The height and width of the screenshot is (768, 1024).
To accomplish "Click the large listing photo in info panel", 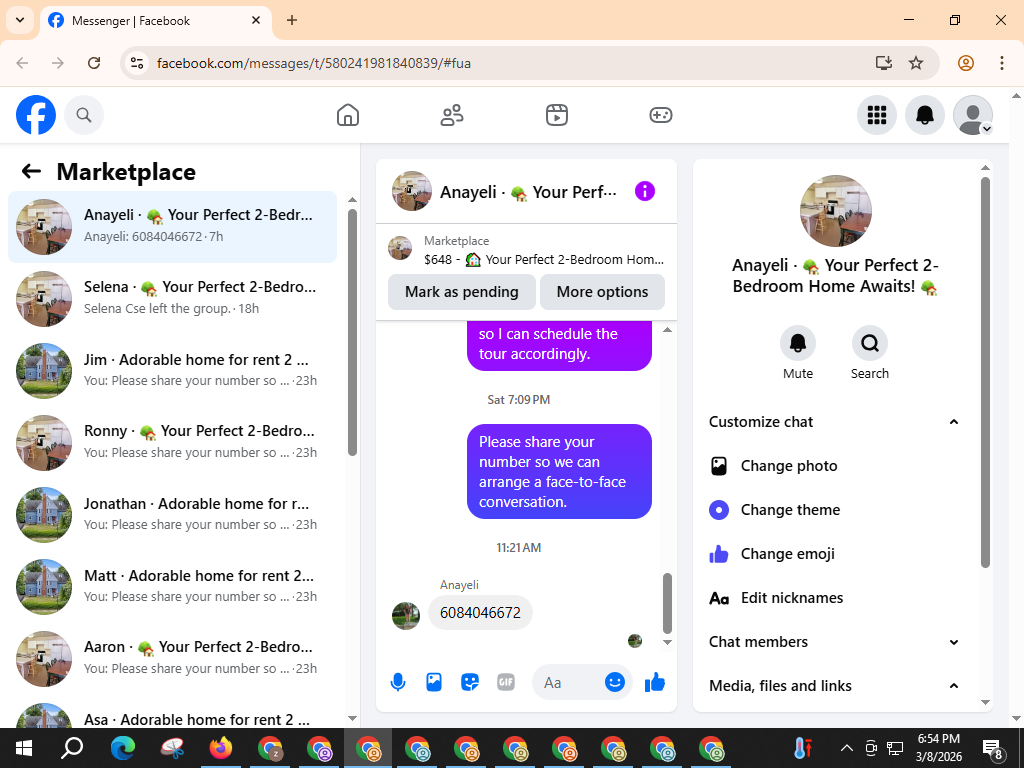I will [835, 211].
